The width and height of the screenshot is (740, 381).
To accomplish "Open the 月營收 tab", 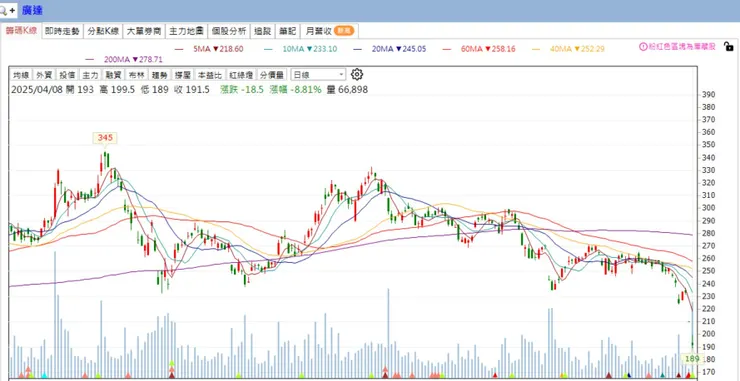I will point(319,31).
